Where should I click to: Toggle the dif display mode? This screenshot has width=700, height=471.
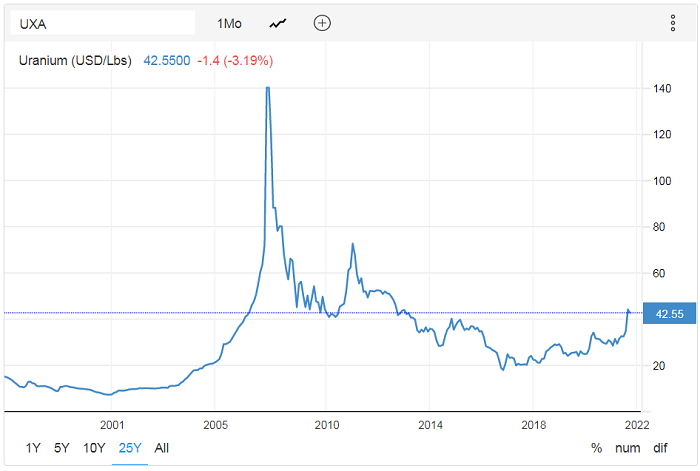tap(661, 448)
